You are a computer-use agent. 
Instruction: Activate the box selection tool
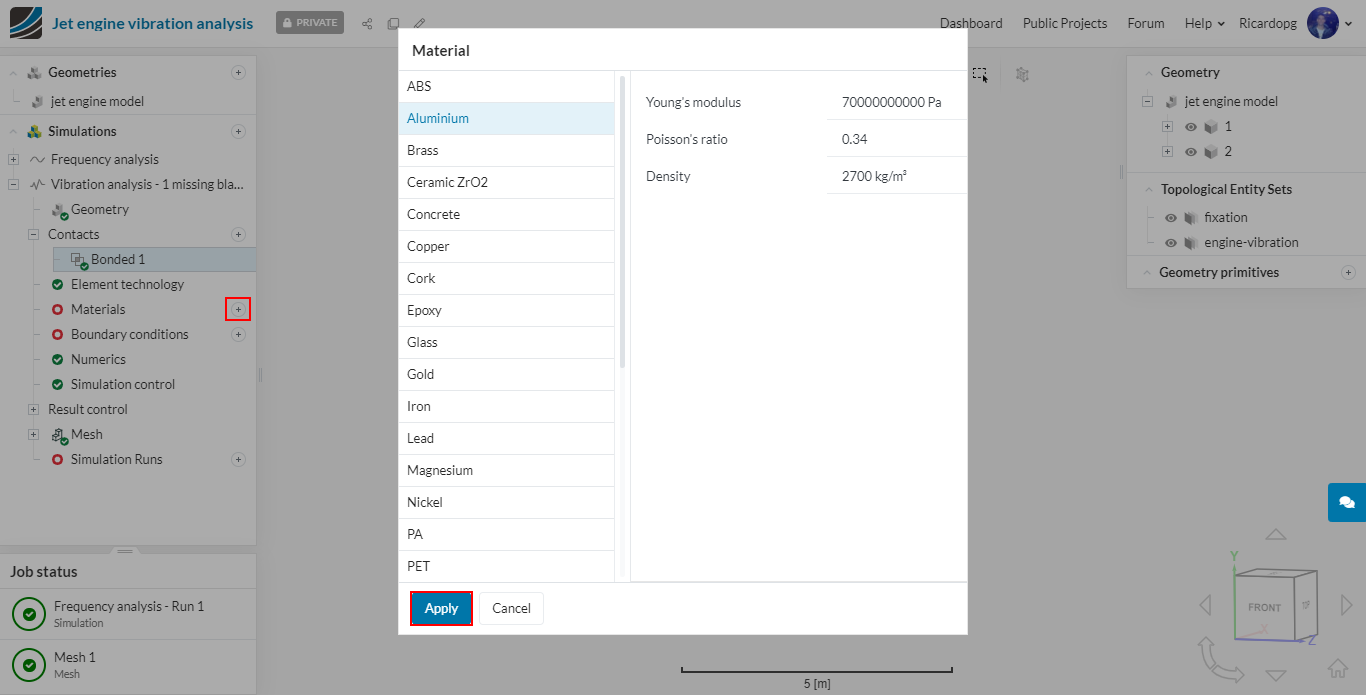[x=980, y=74]
